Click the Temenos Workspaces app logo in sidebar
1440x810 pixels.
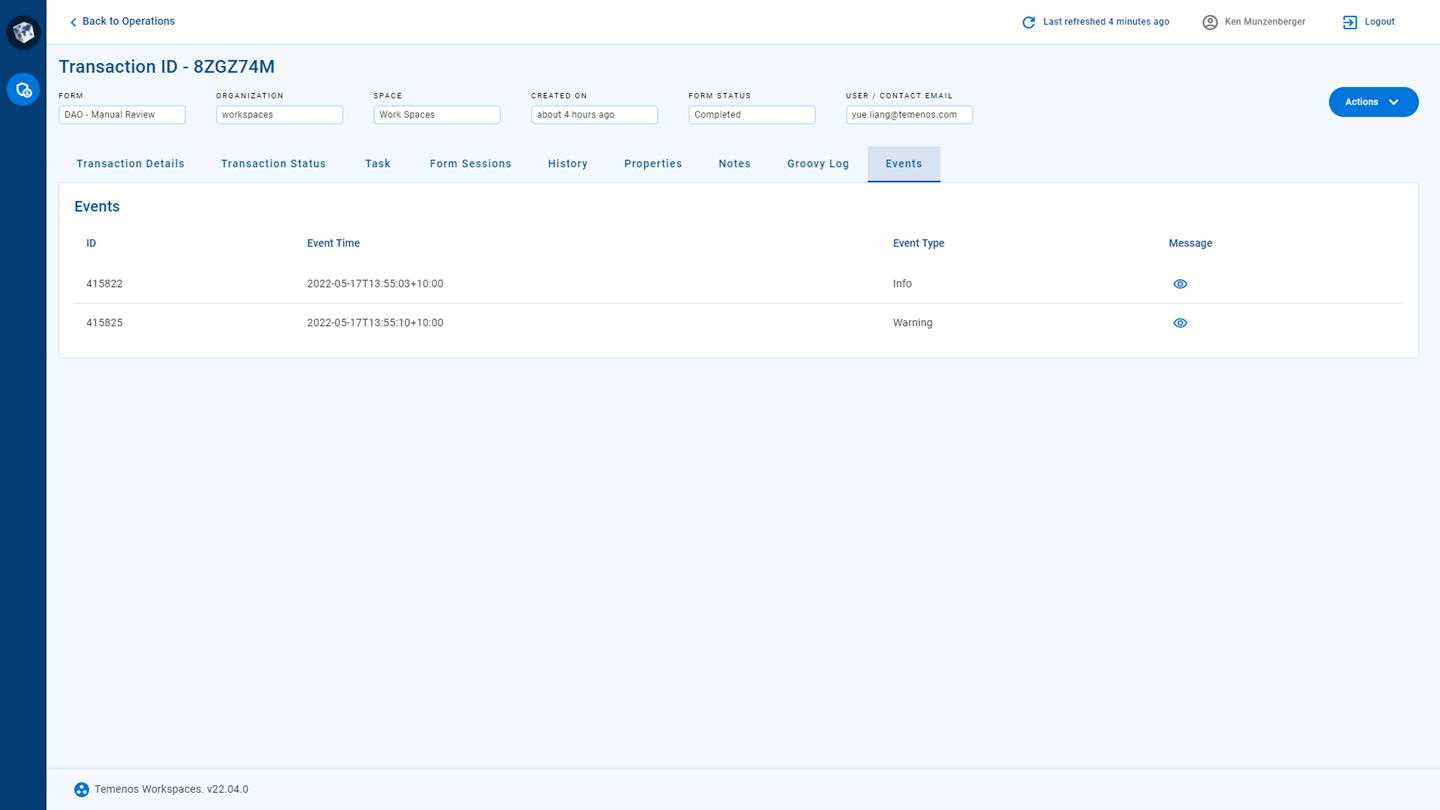tap(22, 31)
